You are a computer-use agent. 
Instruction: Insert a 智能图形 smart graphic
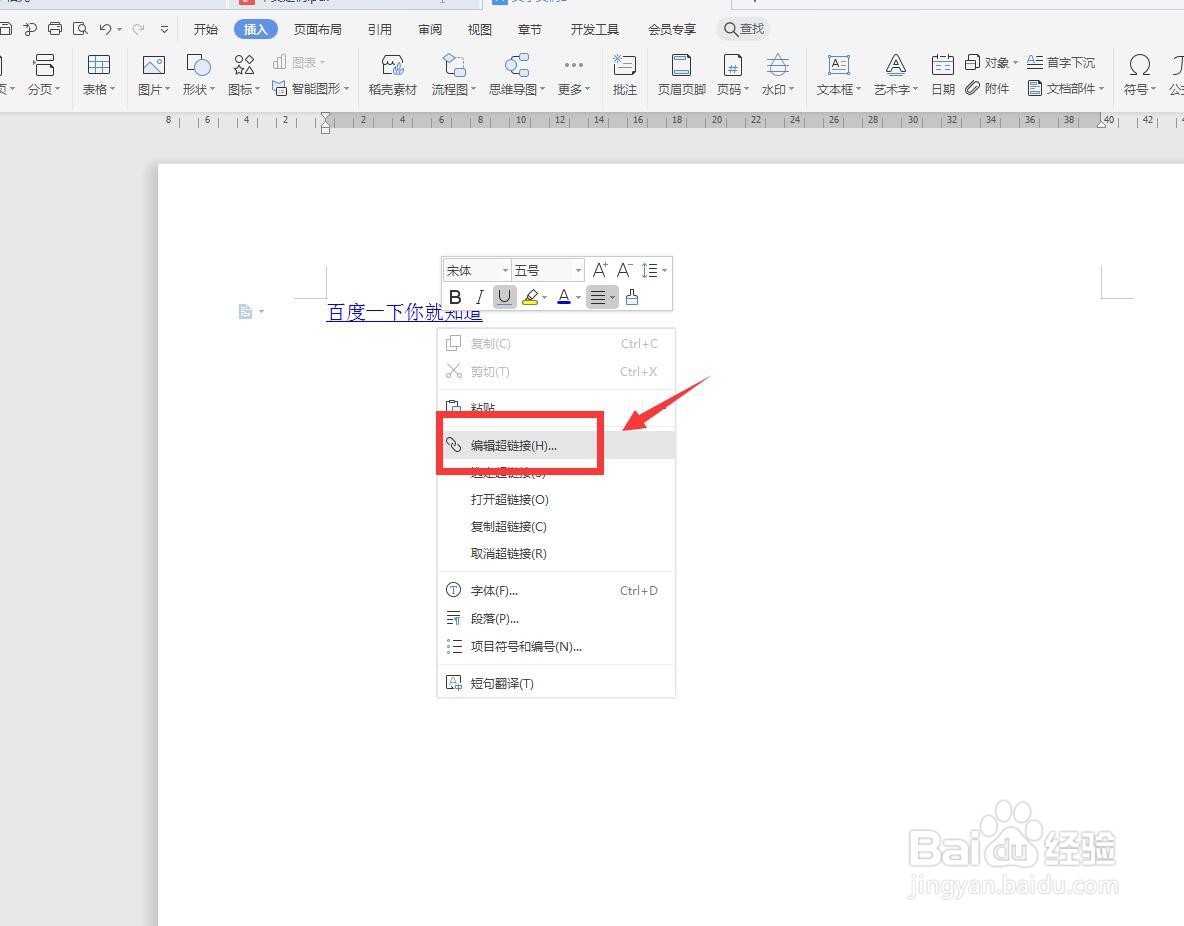pos(310,88)
